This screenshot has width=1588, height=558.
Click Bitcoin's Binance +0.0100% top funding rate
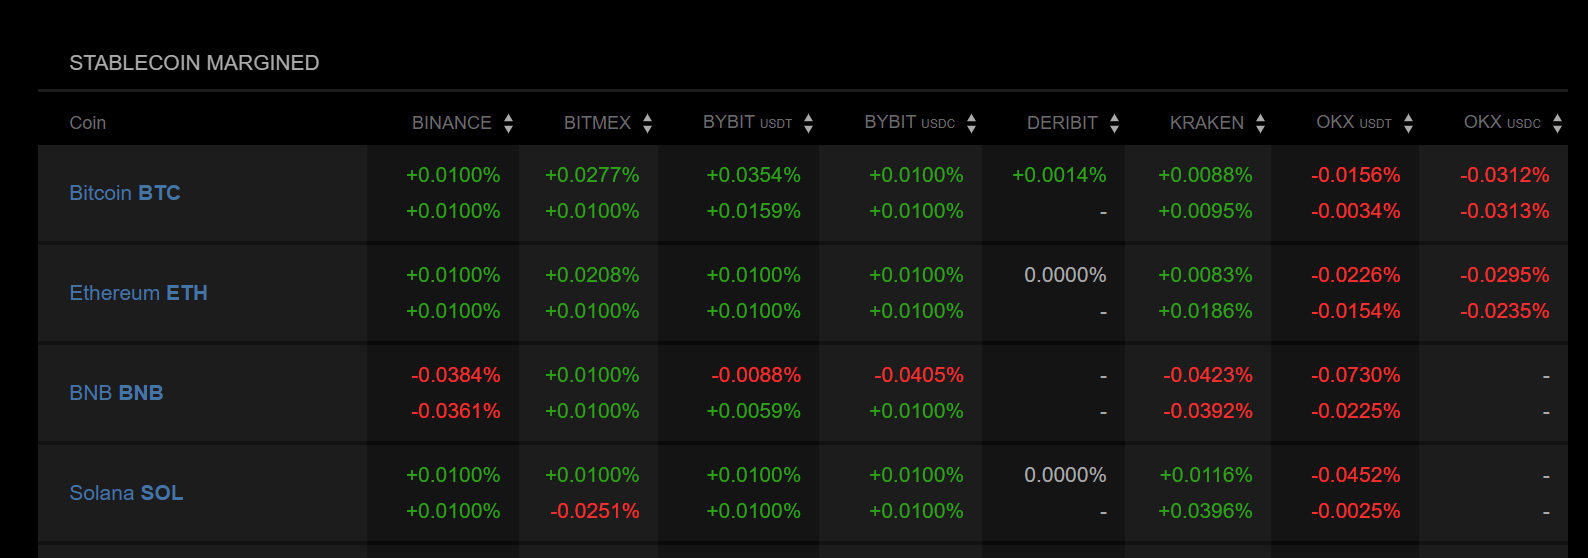[x=453, y=175]
